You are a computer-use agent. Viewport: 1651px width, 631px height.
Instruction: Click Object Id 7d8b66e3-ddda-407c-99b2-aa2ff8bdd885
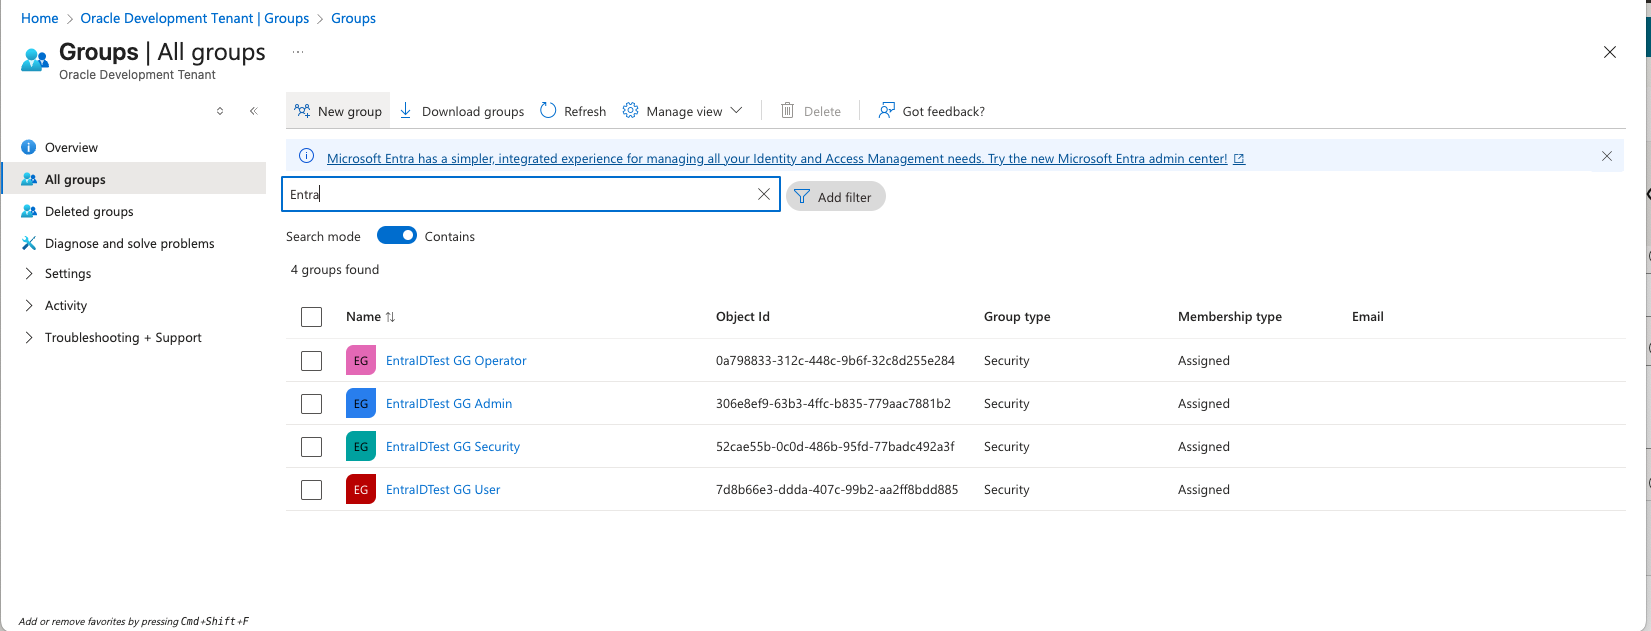click(837, 490)
